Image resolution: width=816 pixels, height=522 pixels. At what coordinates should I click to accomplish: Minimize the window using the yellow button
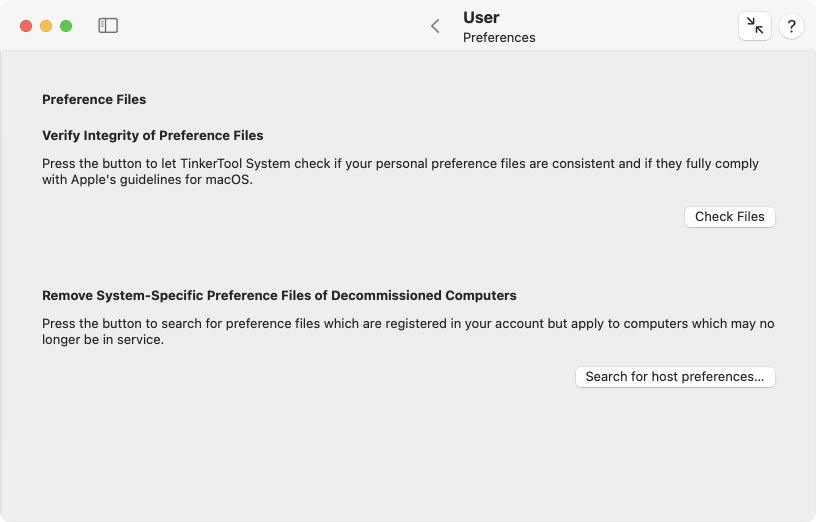46,26
